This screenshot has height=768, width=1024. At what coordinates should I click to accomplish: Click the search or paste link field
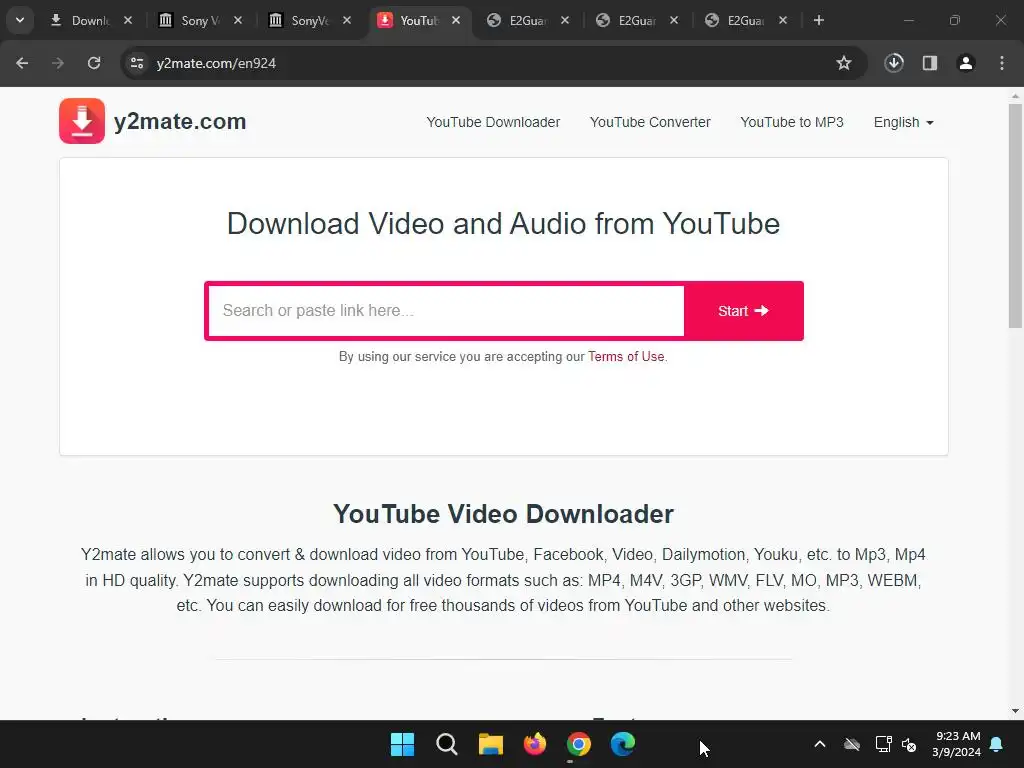click(x=446, y=311)
